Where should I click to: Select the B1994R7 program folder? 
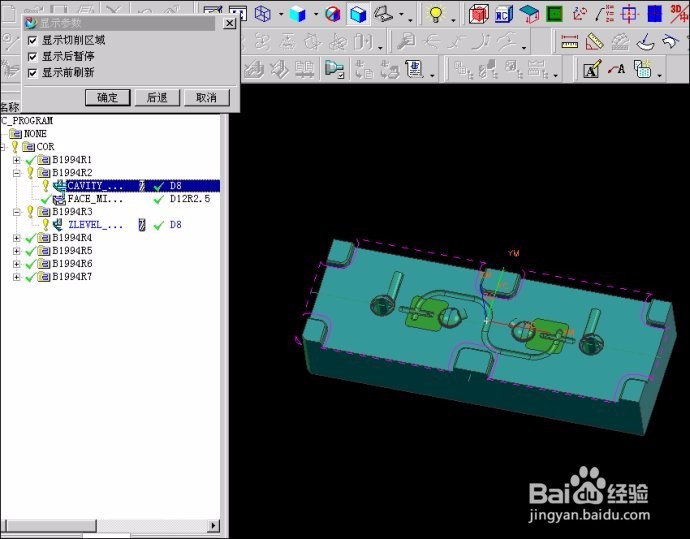[65, 277]
